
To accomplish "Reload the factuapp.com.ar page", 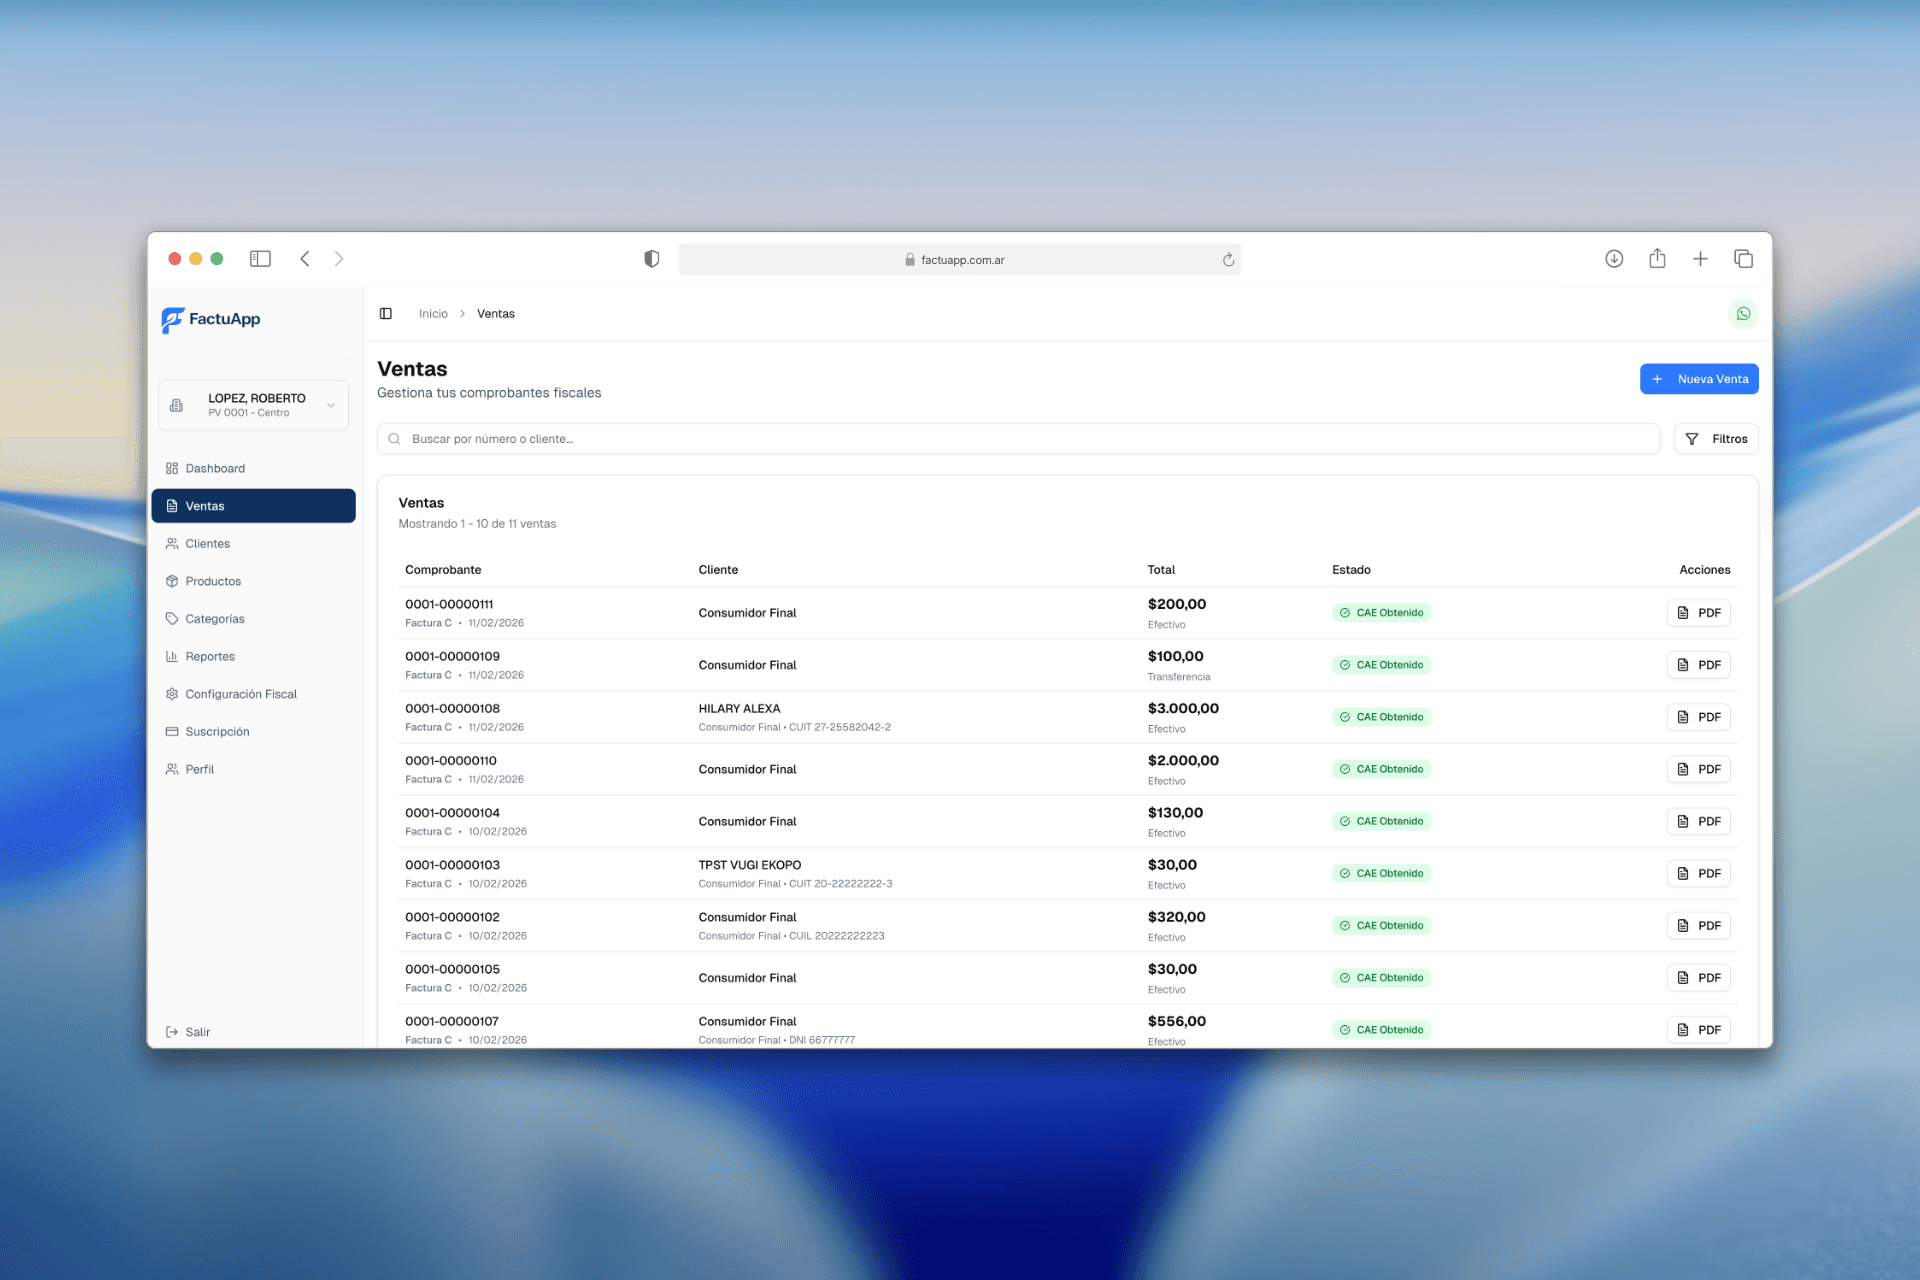I will [1228, 259].
